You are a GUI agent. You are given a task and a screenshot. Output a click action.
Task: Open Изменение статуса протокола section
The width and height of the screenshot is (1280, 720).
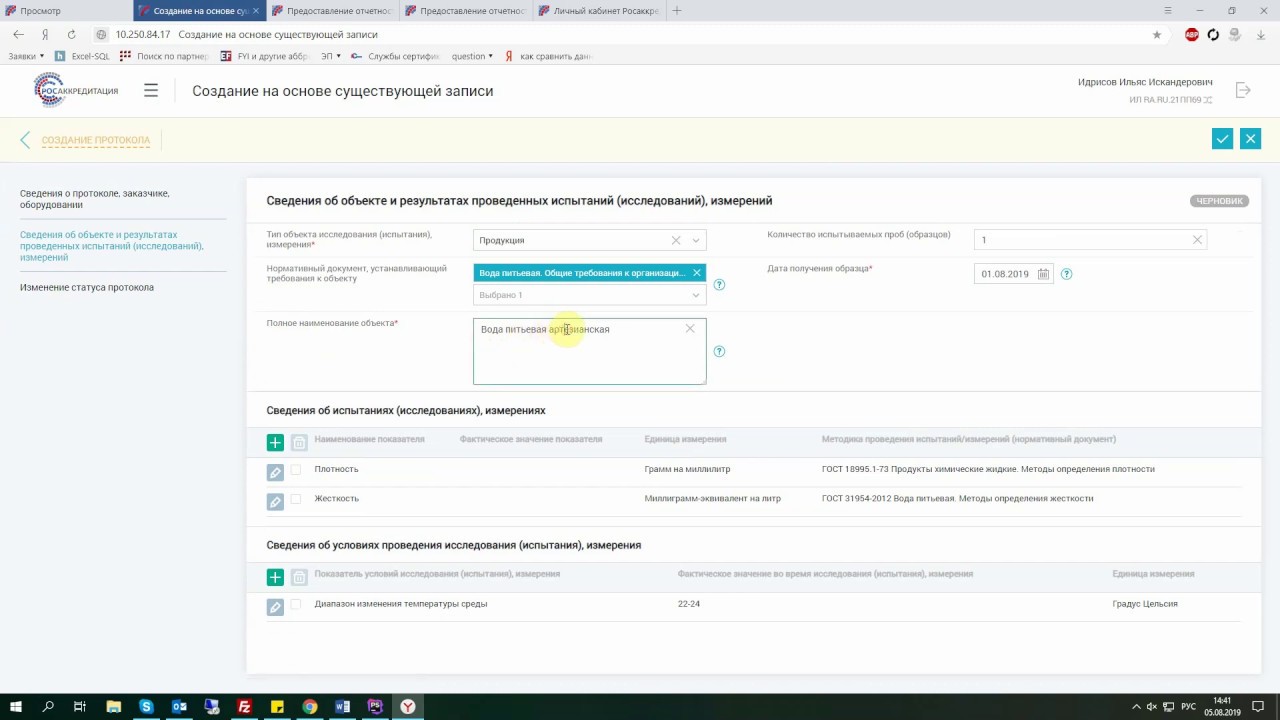(87, 287)
